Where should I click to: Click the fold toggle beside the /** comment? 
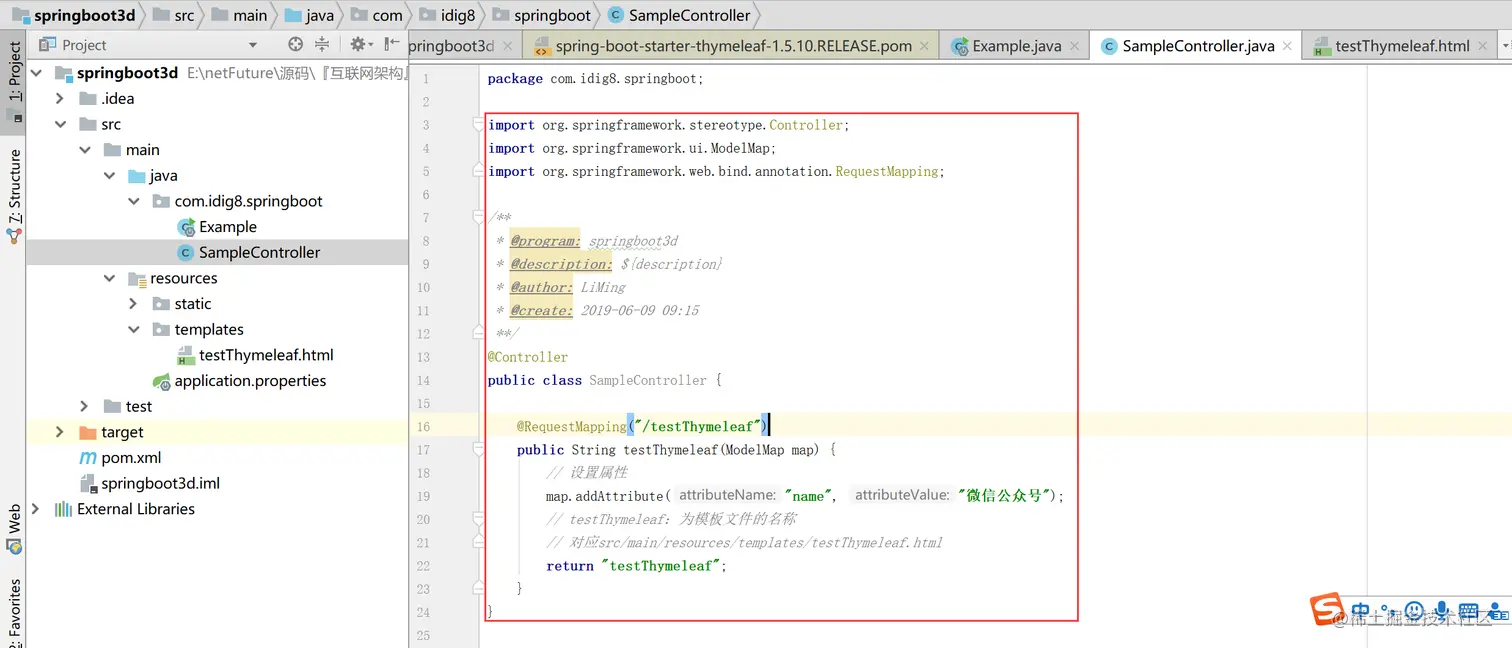coord(479,218)
